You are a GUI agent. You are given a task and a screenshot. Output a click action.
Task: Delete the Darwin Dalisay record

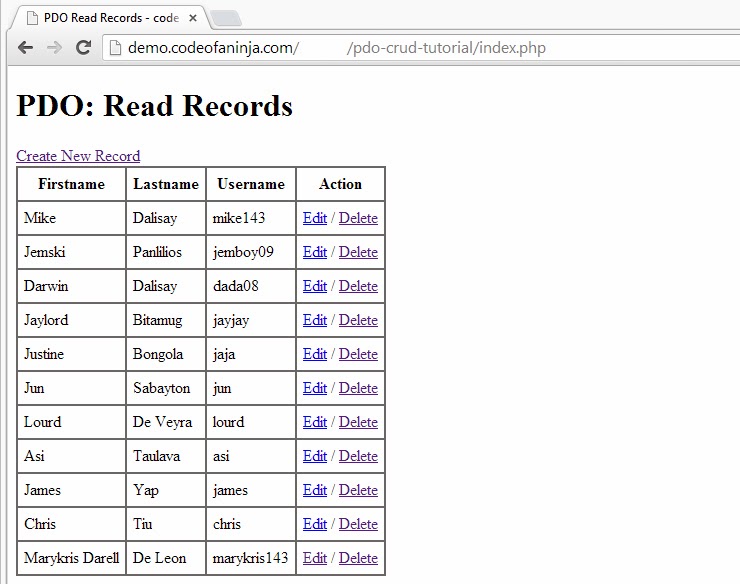pyautogui.click(x=358, y=286)
